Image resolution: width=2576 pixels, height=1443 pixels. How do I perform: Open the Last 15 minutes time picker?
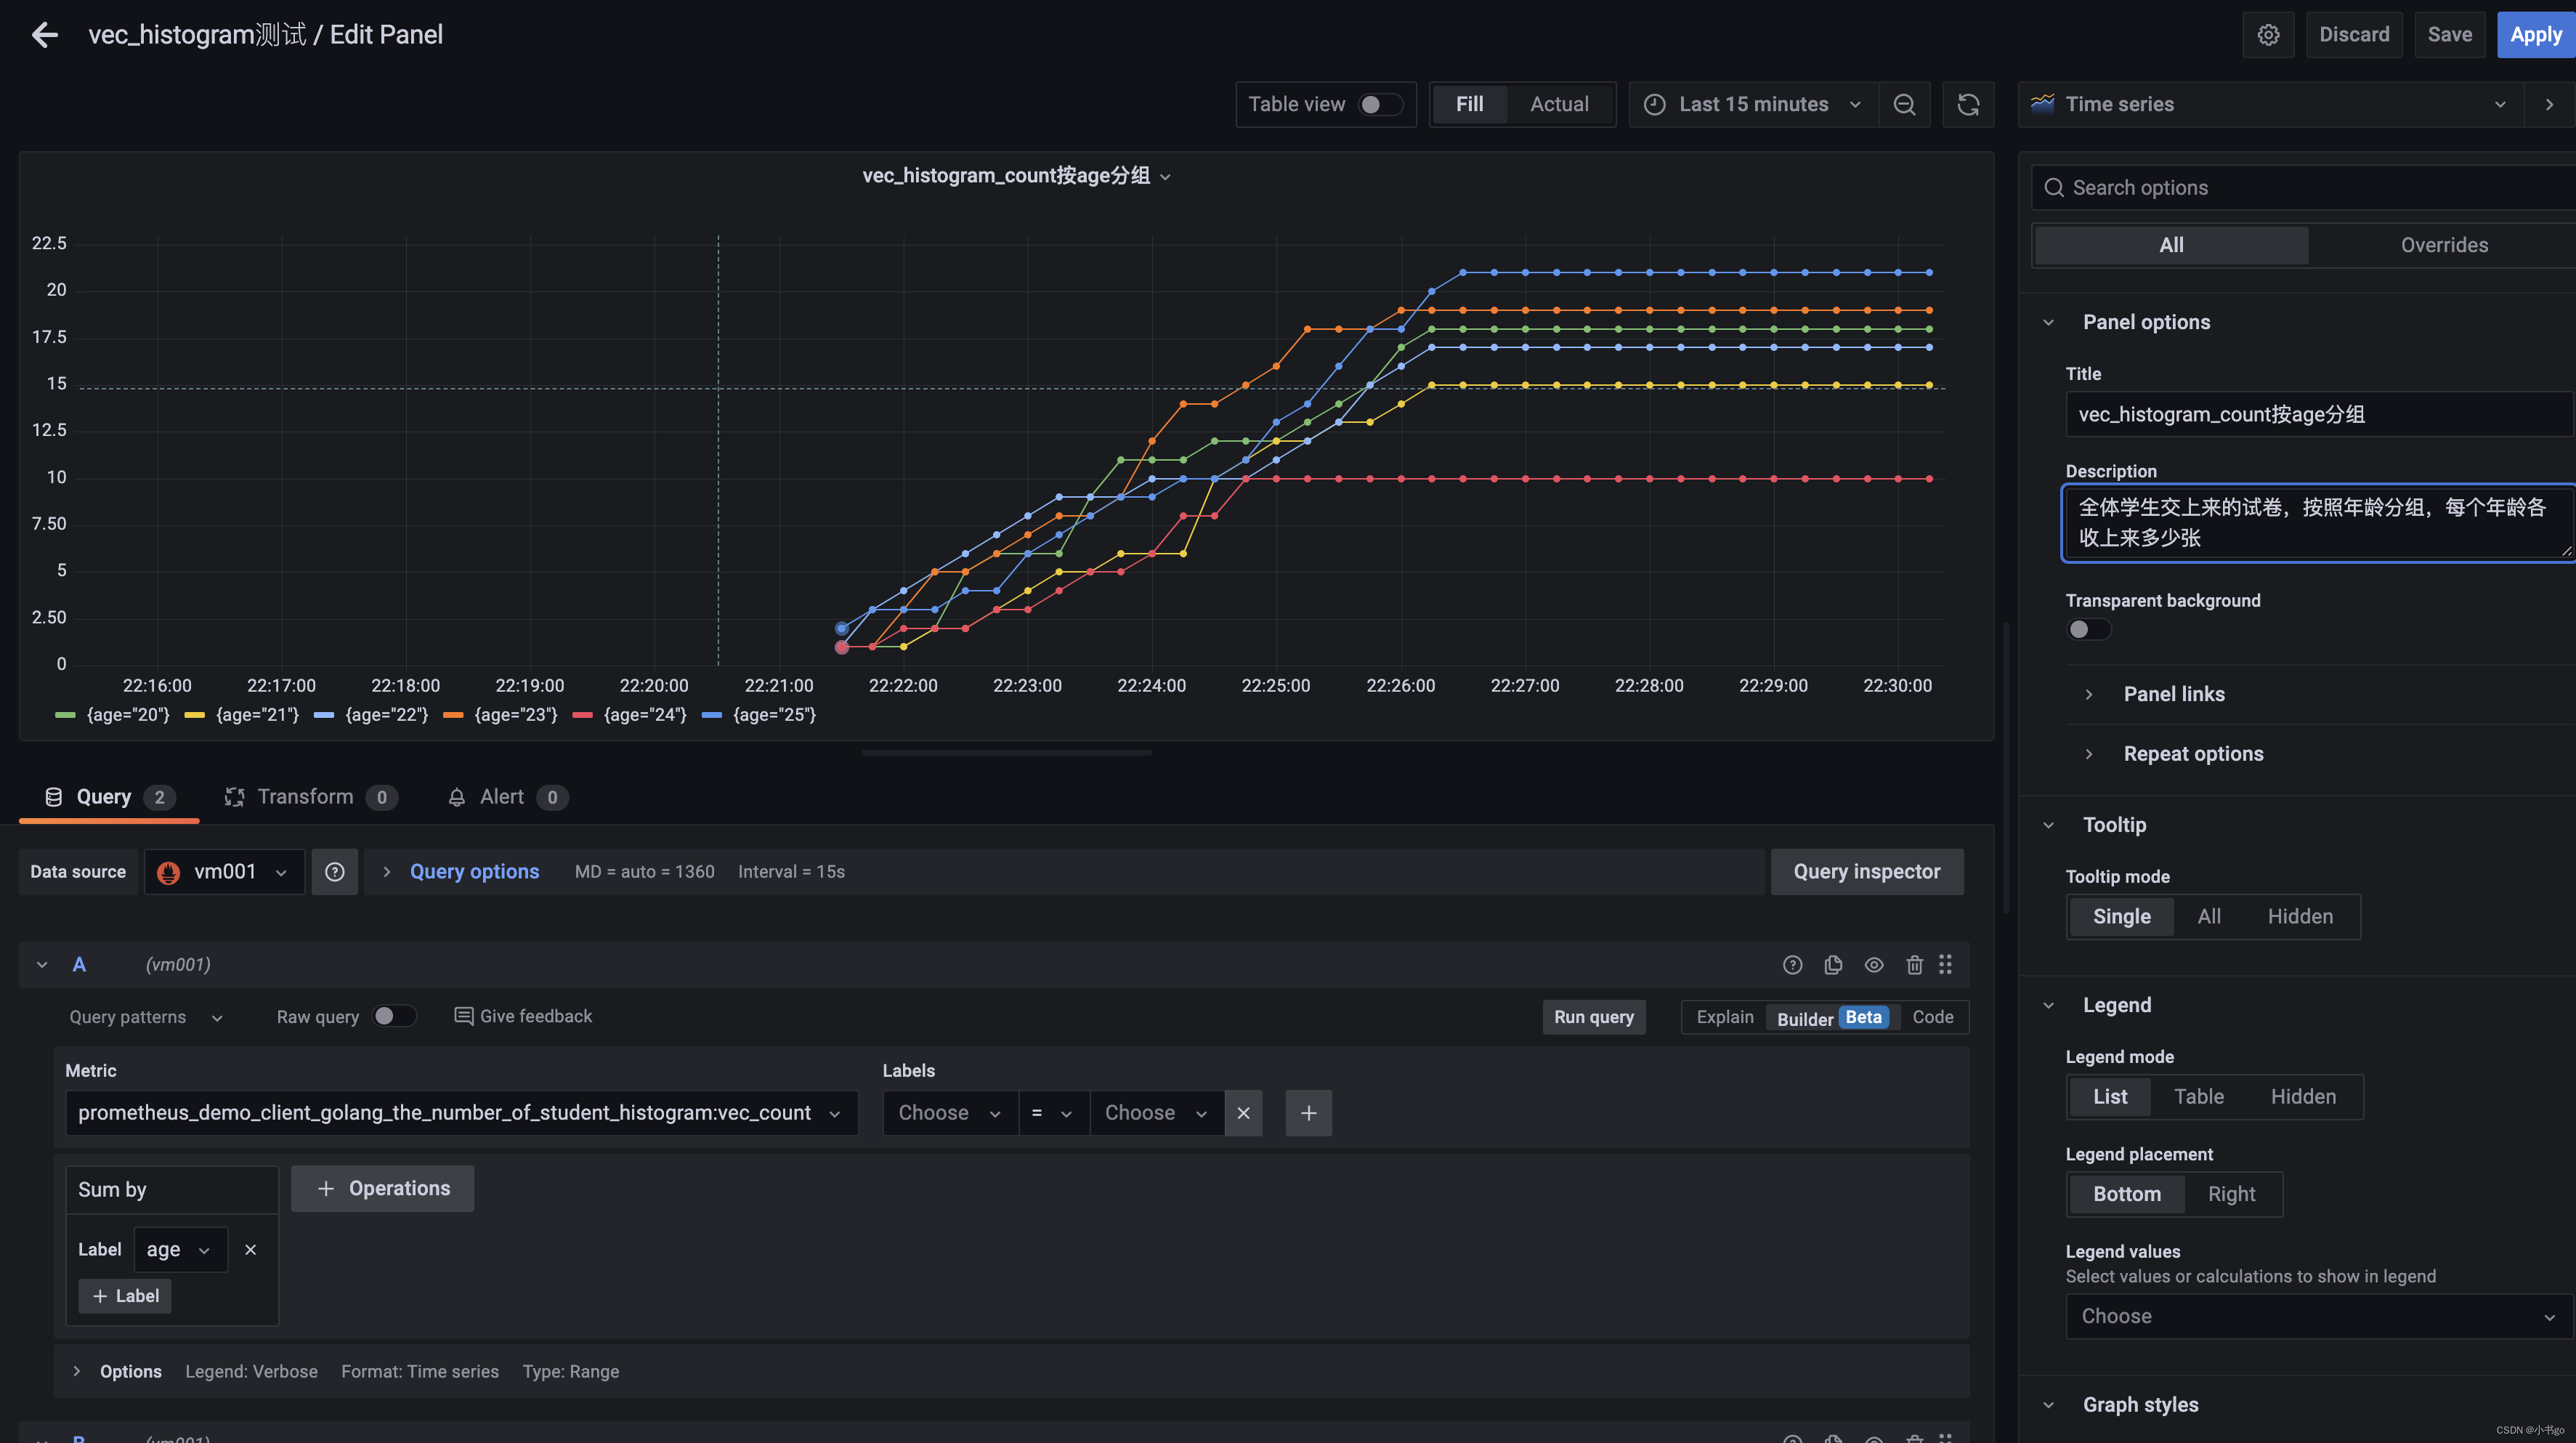1752,104
